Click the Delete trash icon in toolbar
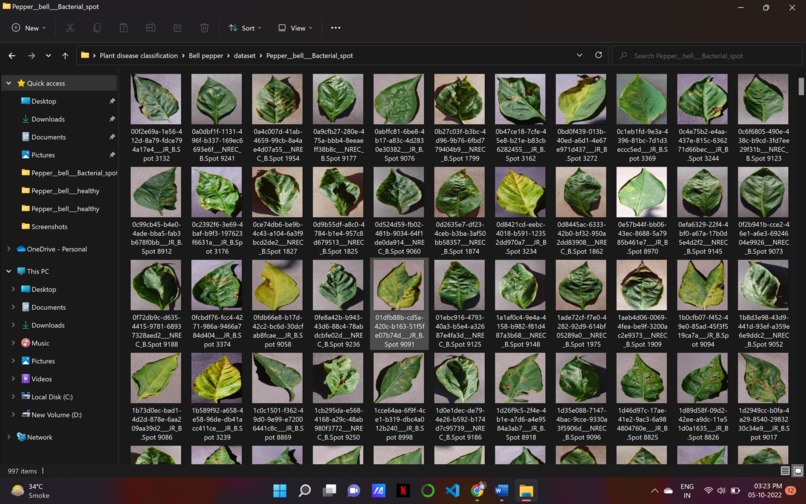The width and height of the screenshot is (806, 504). click(x=204, y=28)
